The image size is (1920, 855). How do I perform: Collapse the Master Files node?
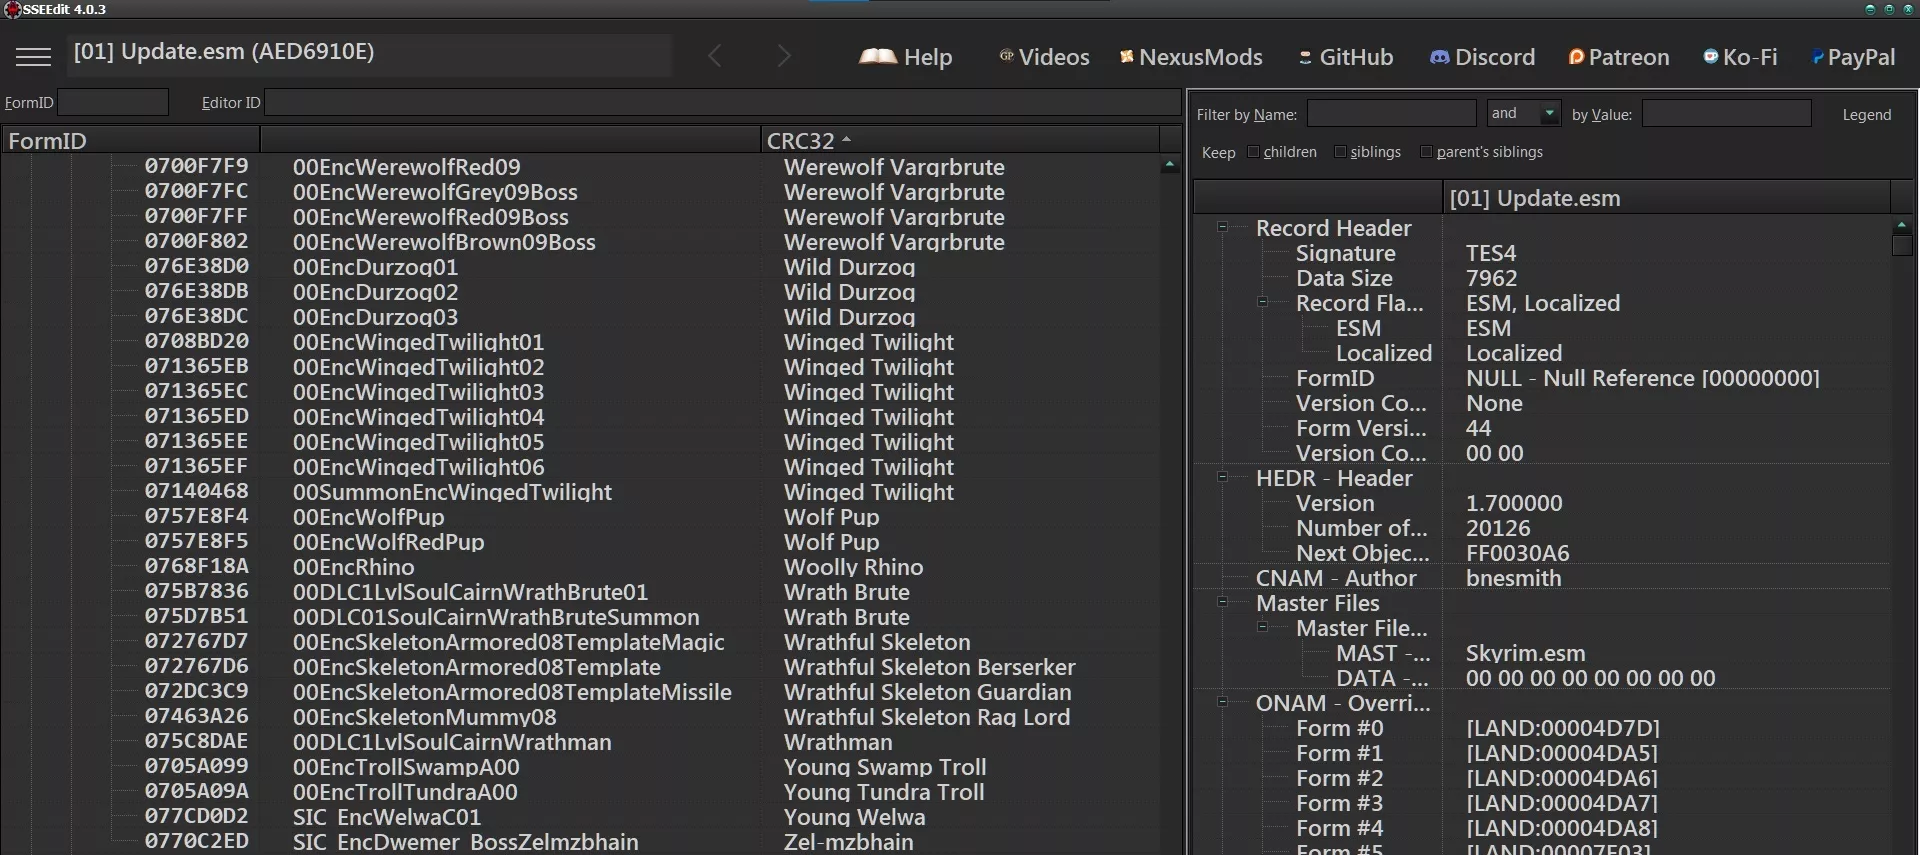point(1222,602)
